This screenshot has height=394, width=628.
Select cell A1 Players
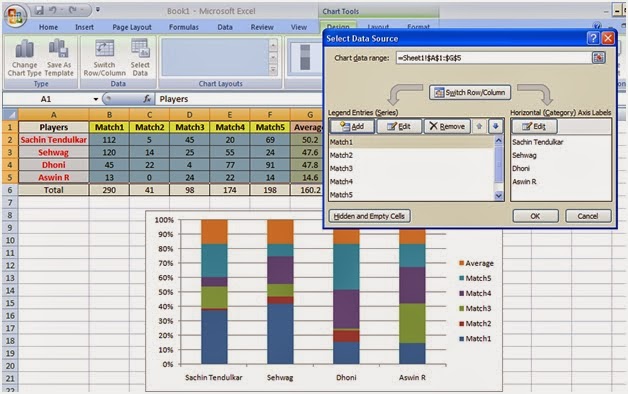point(54,127)
